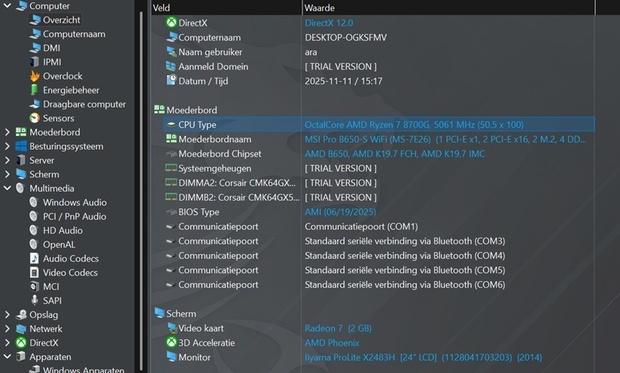Select the Bluetooth (COM3) value row
Viewport: 620px width, 373px height.
(x=405, y=241)
